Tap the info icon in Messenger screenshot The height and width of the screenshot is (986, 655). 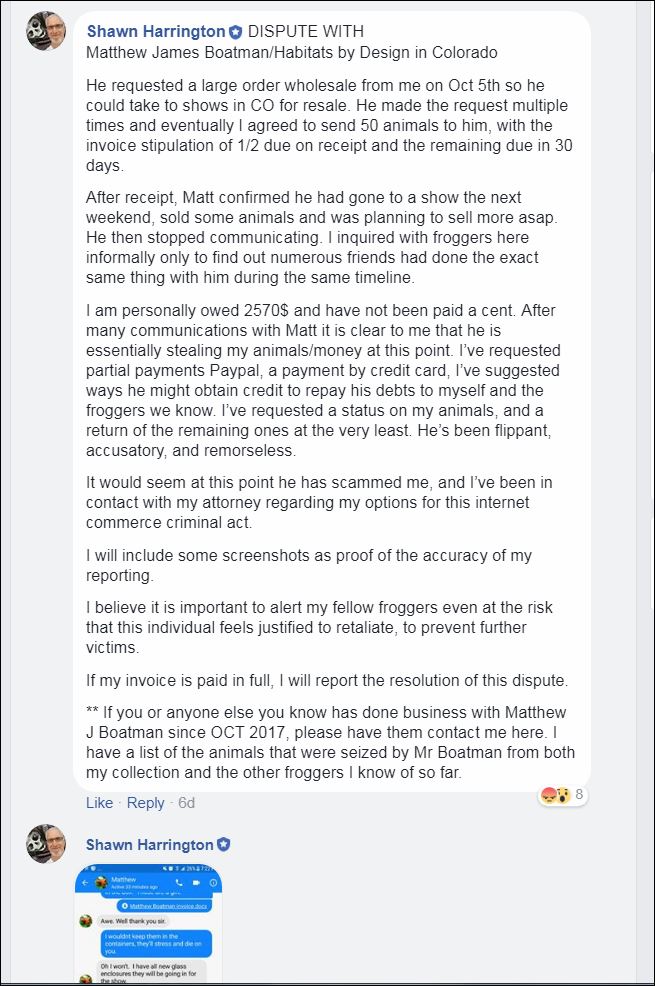click(213, 883)
